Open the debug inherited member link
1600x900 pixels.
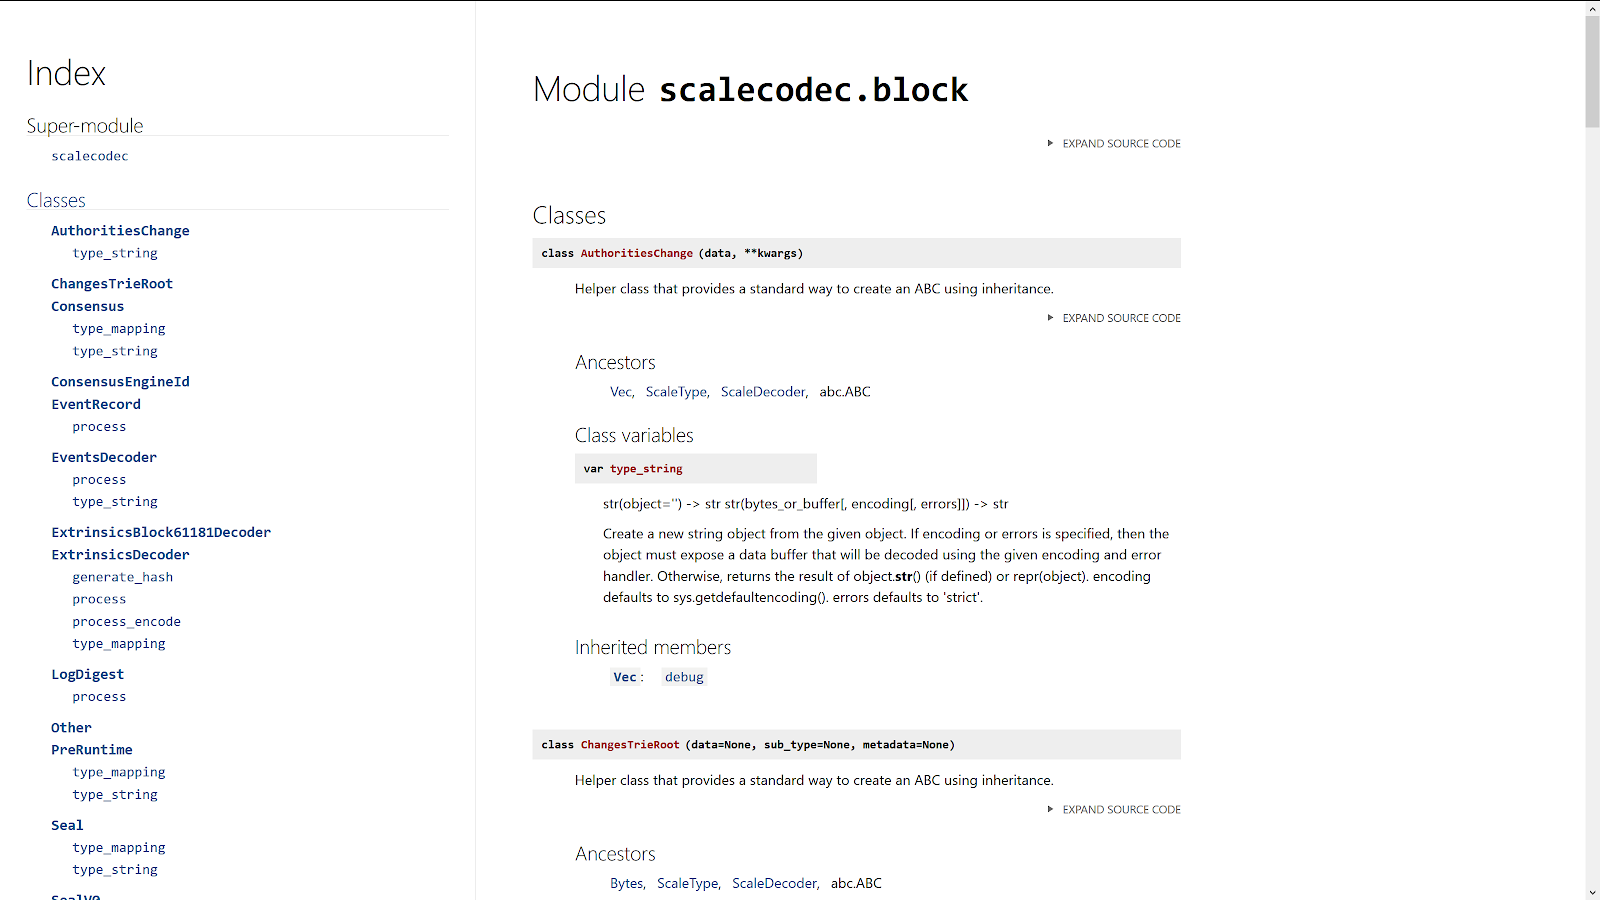tap(684, 677)
